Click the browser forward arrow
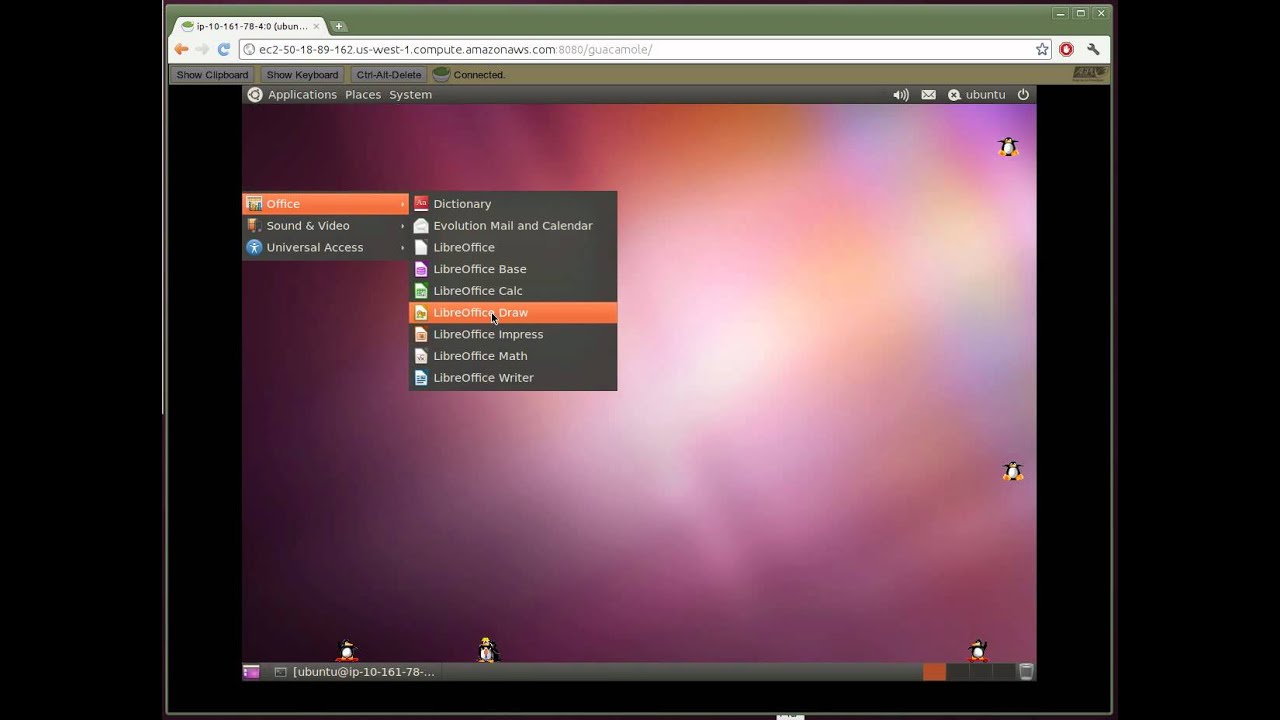The image size is (1280, 720). 202,49
